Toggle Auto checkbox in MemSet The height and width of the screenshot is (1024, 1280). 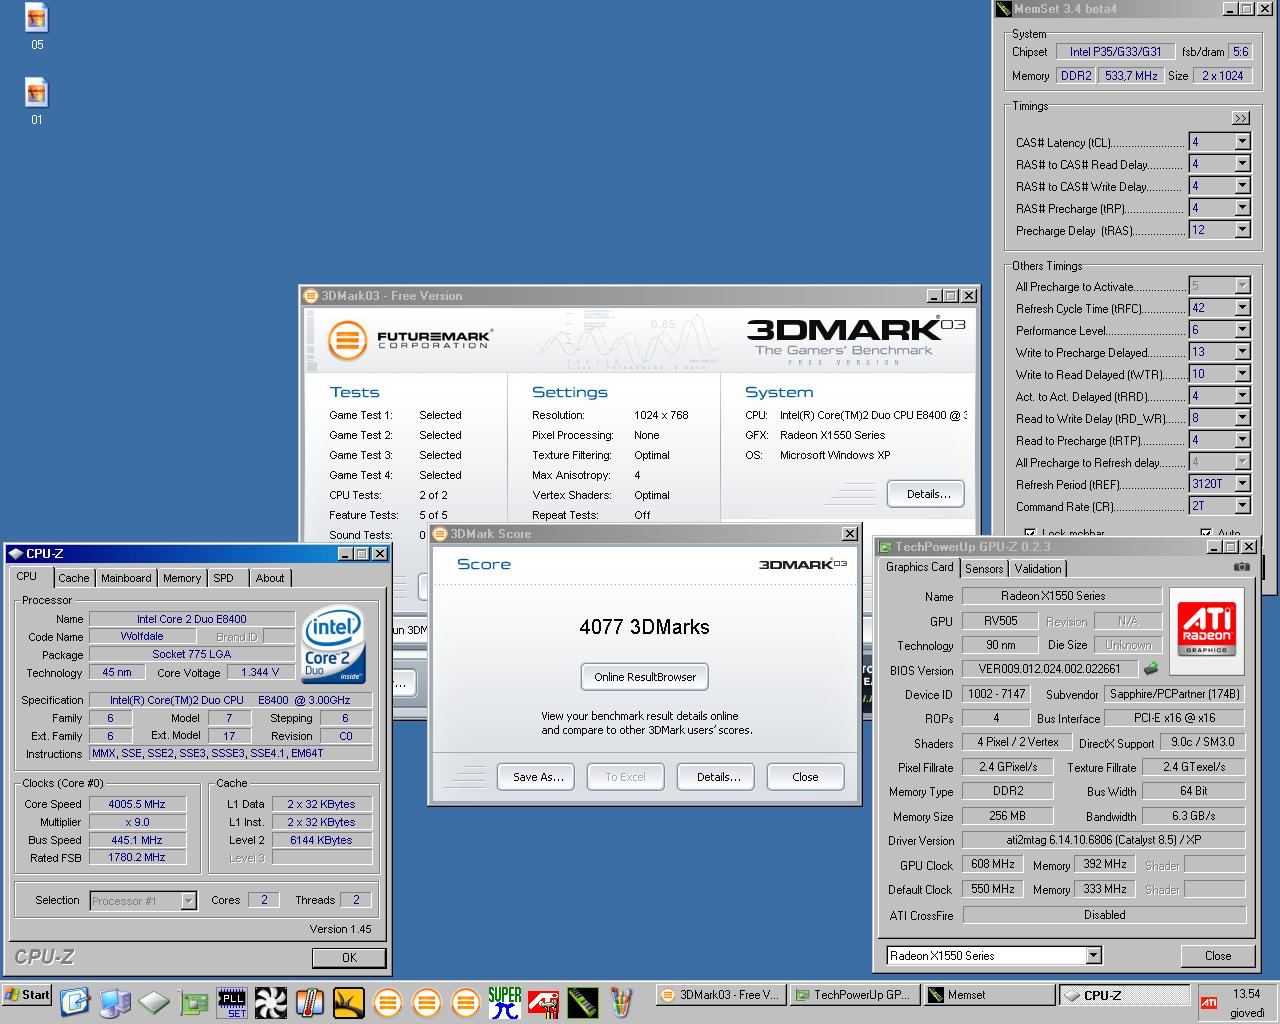1206,533
